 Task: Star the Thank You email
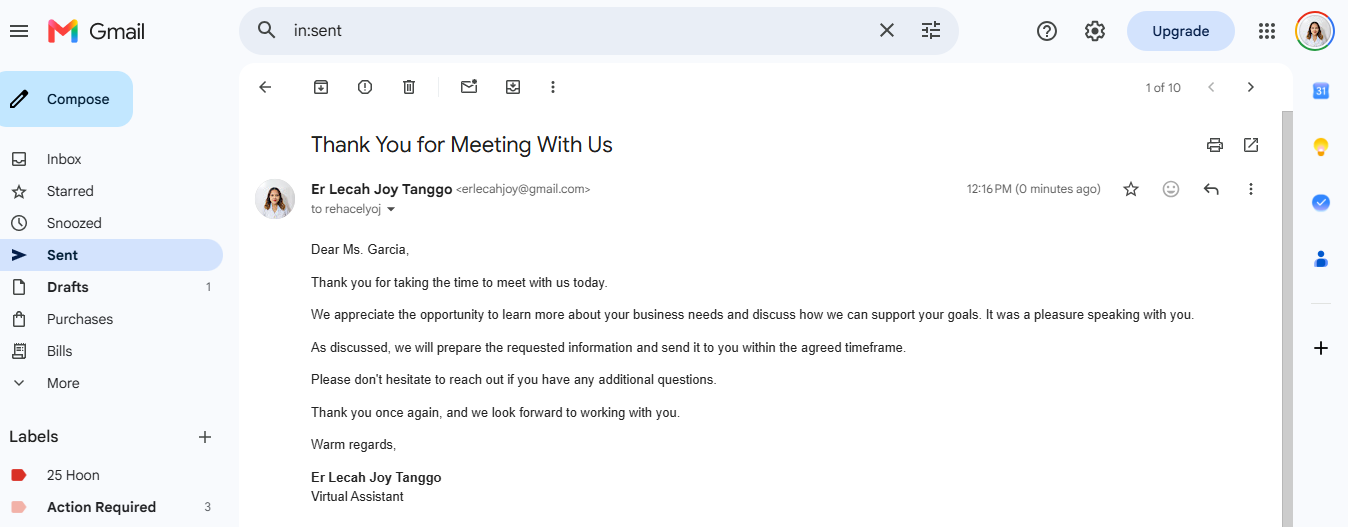tap(1131, 189)
